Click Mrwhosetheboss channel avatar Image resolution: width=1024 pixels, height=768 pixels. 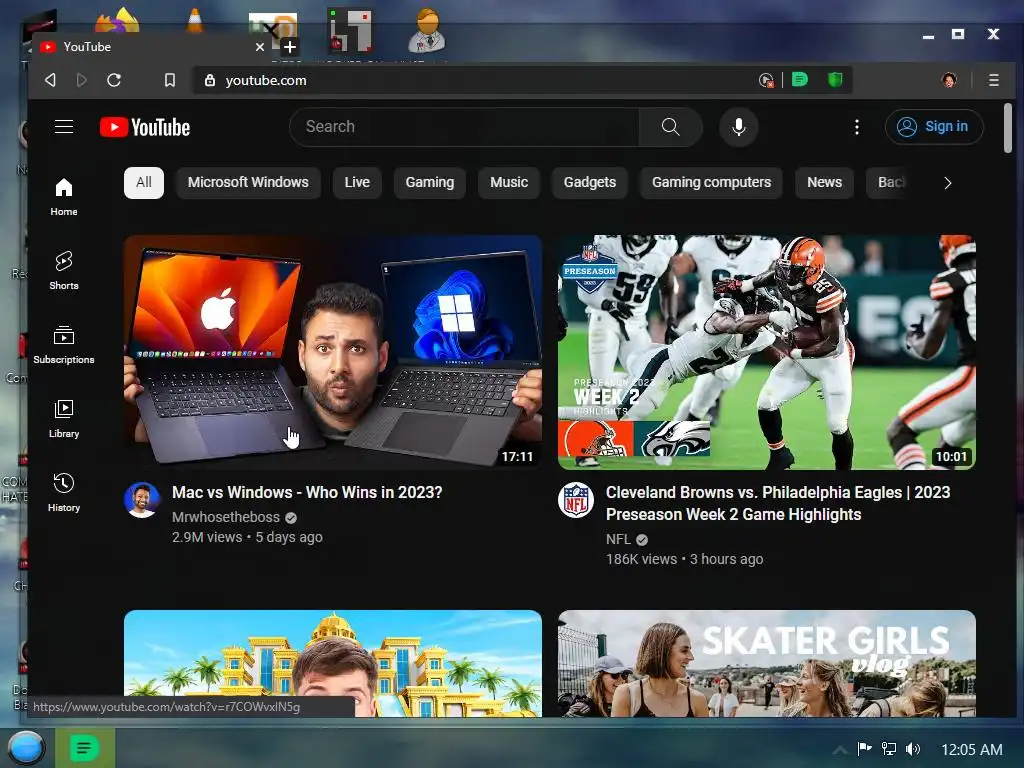pyautogui.click(x=142, y=500)
